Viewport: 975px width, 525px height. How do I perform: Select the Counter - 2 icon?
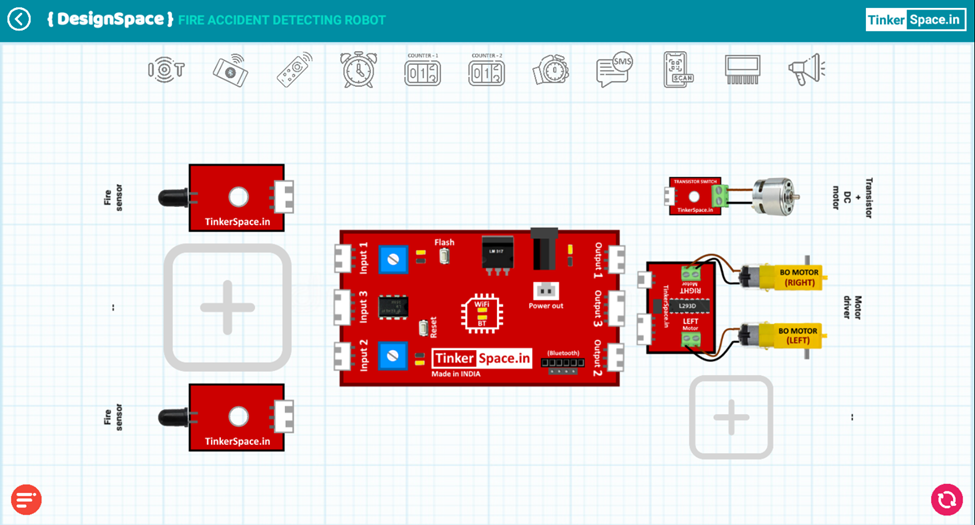coord(487,70)
